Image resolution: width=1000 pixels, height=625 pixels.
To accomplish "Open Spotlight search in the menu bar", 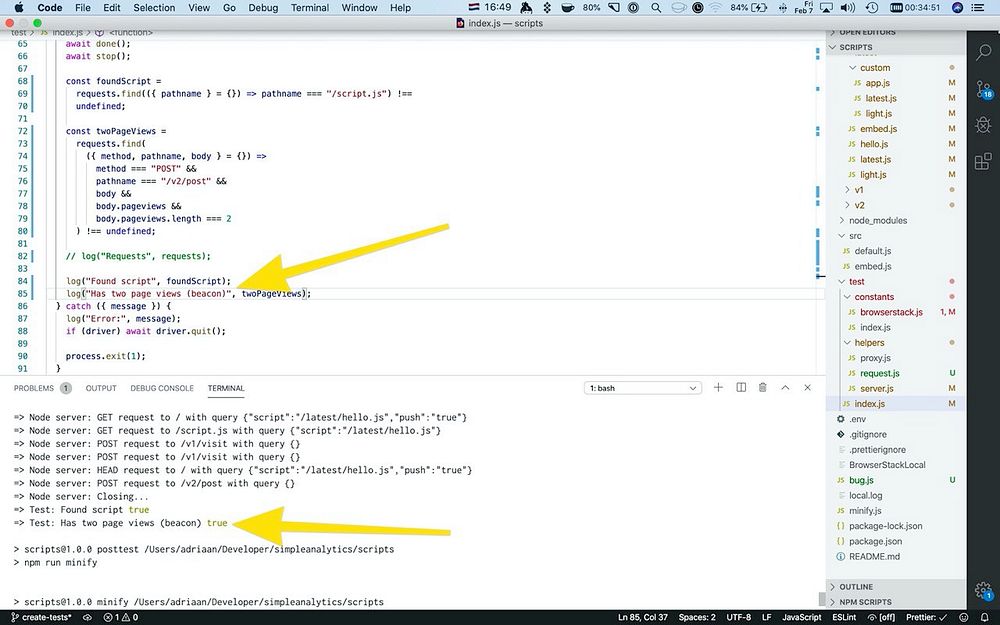I will (656, 8).
